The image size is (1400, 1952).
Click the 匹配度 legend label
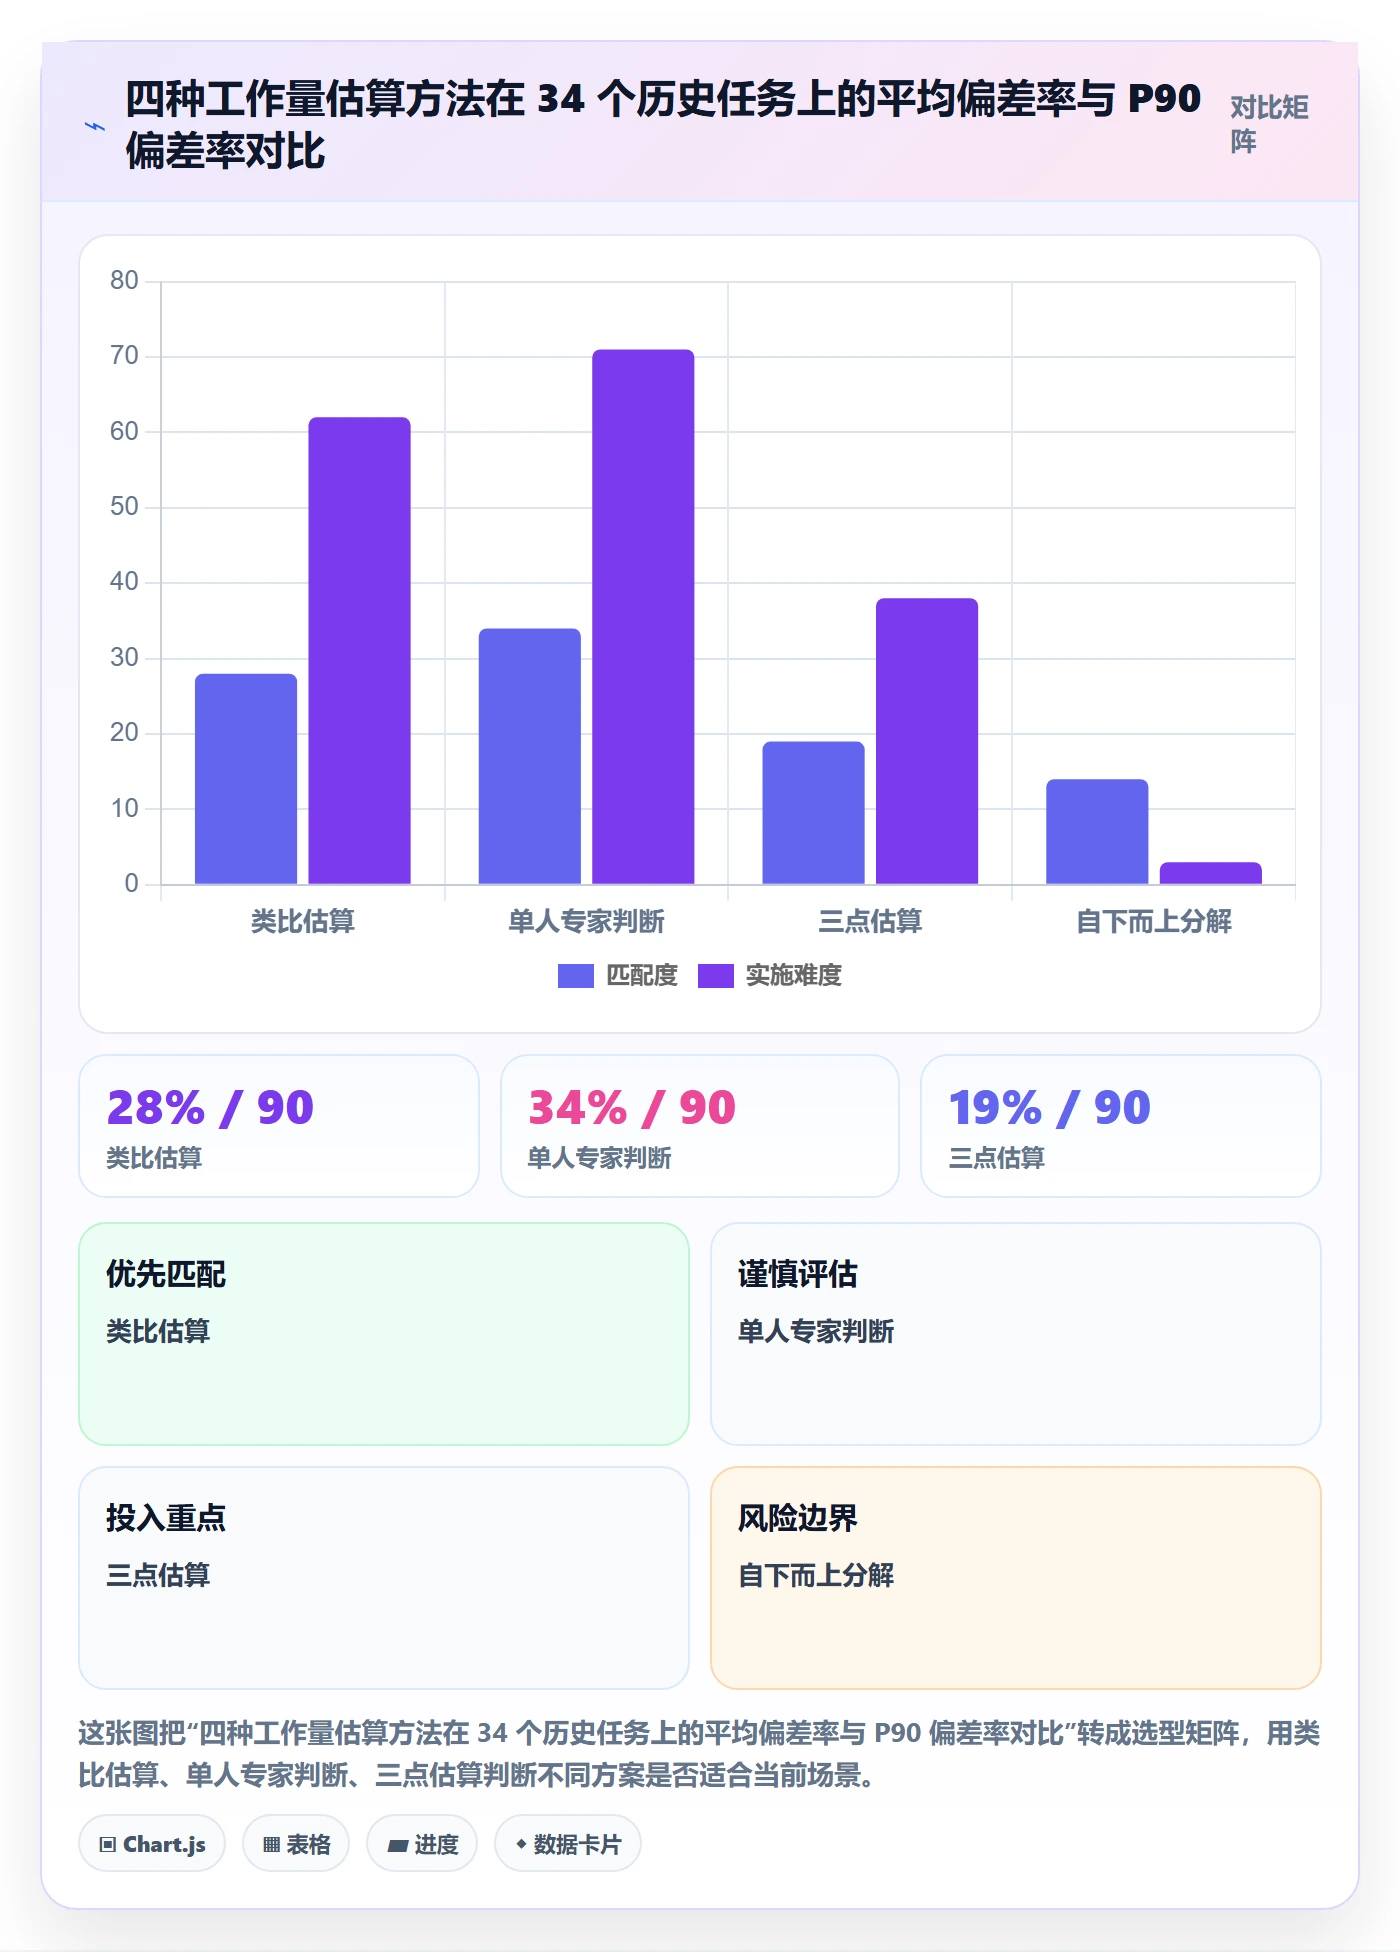(642, 975)
